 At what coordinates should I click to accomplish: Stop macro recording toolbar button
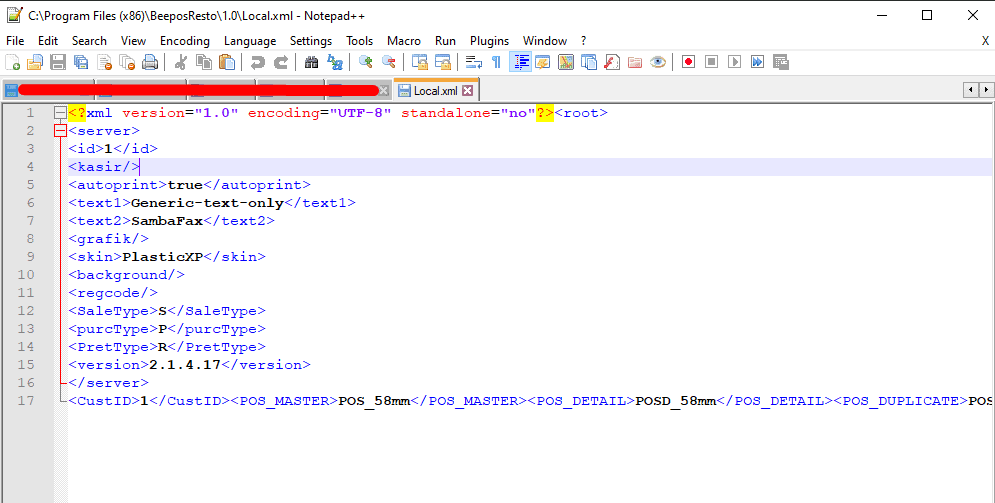(711, 62)
